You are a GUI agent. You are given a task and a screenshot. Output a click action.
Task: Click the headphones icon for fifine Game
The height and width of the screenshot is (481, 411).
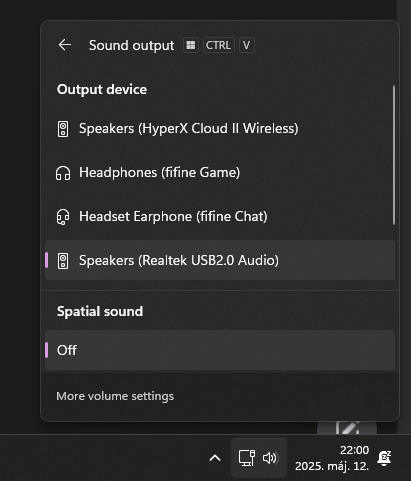tap(63, 173)
